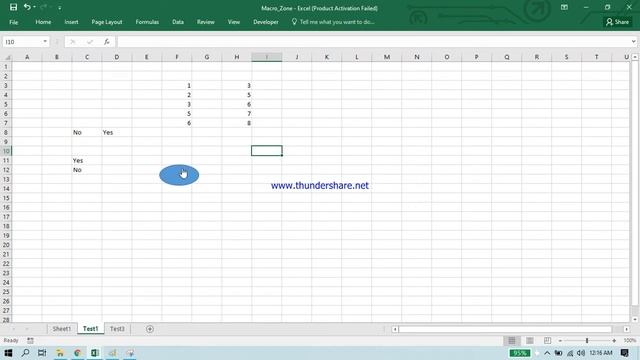
Task: Open File Explorer from the taskbar
Action: pos(60,353)
